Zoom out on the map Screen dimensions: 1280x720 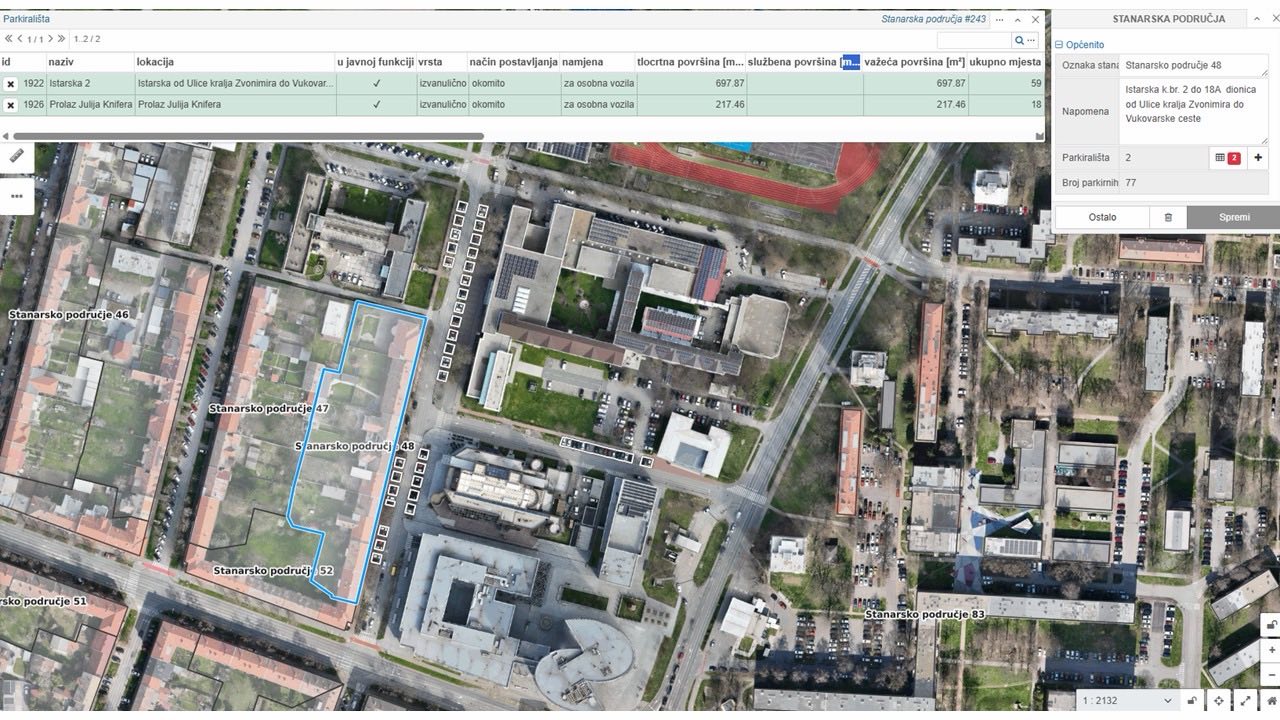(x=1271, y=674)
